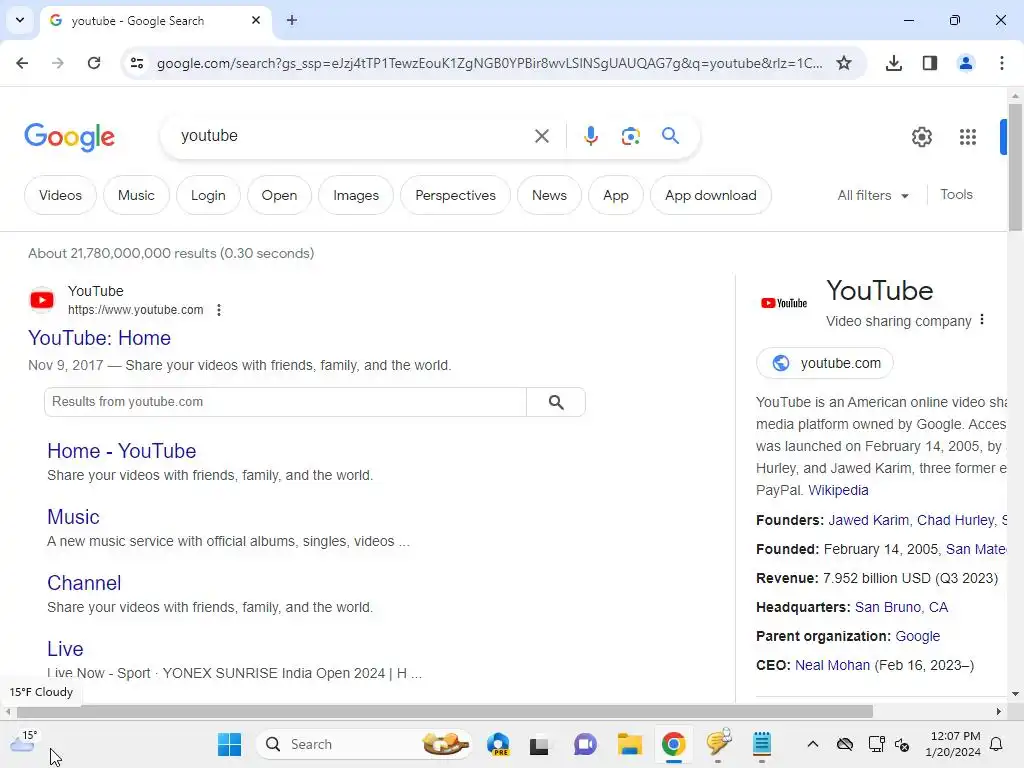This screenshot has height=768, width=1024.
Task: Search by image with Google Lens icon
Action: click(x=630, y=136)
